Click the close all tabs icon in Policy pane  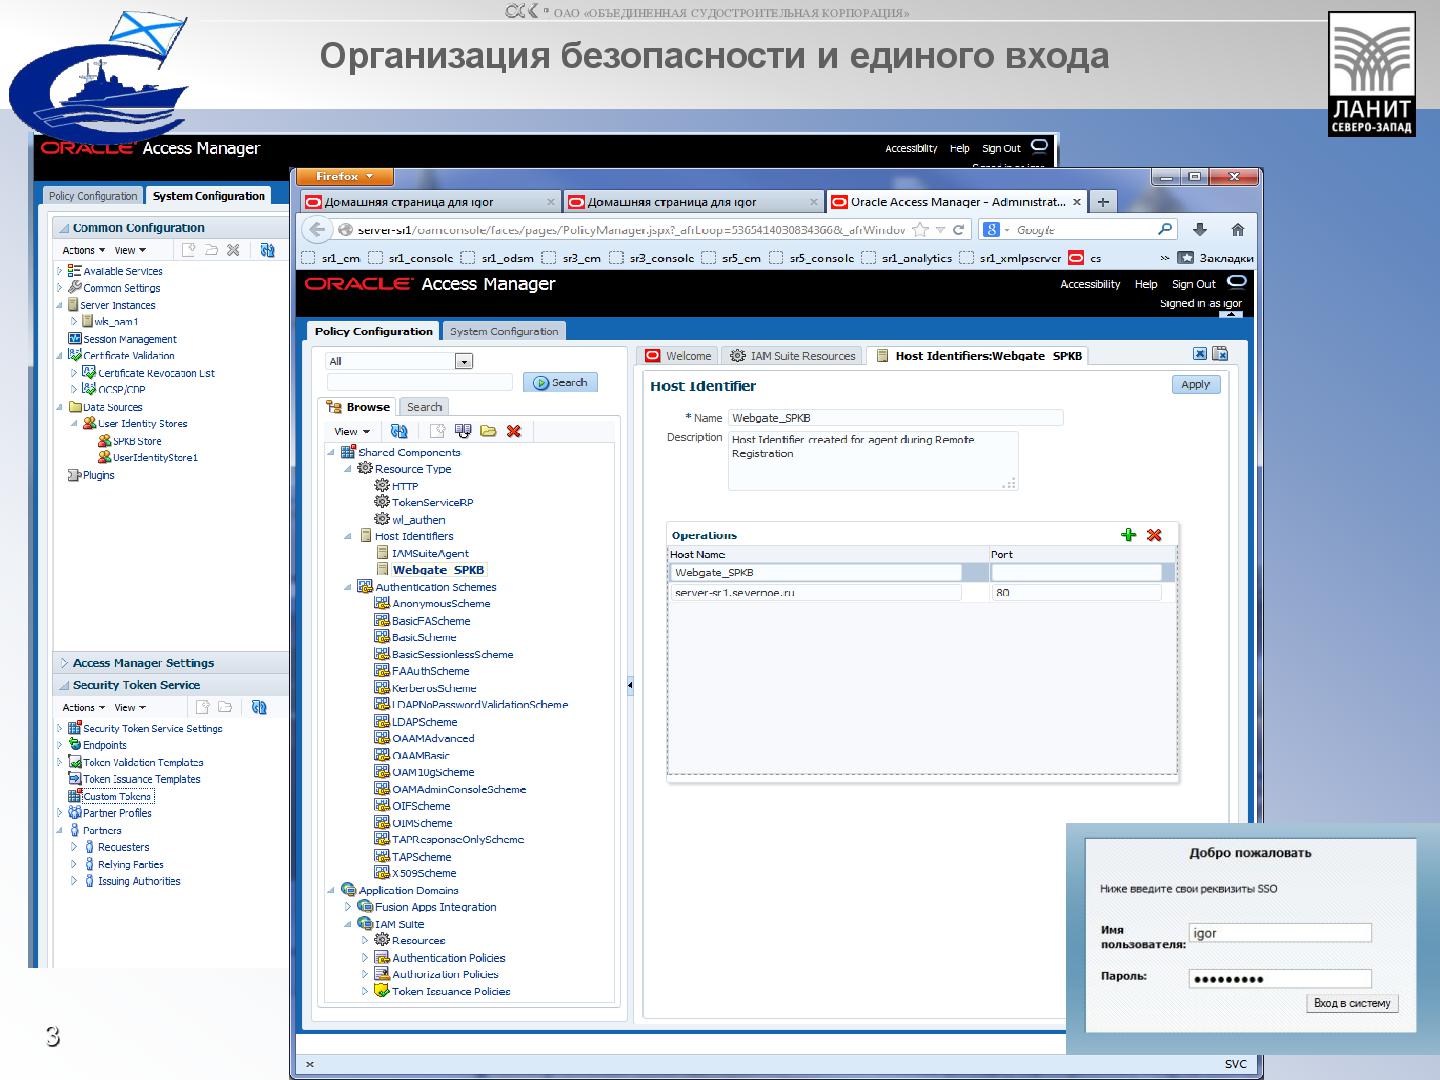pos(1220,354)
